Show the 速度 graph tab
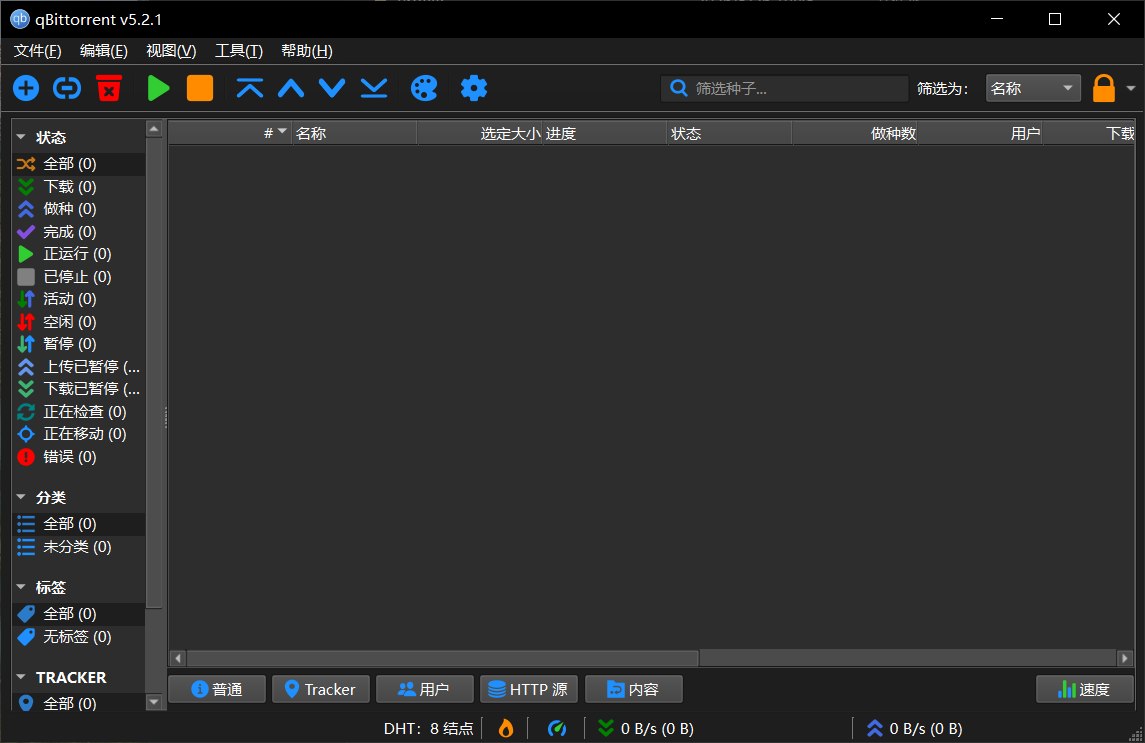 click(1084, 689)
